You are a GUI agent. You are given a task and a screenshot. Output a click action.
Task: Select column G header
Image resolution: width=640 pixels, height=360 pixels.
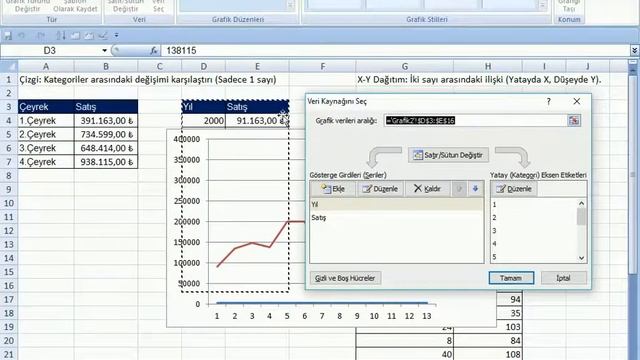[404, 66]
